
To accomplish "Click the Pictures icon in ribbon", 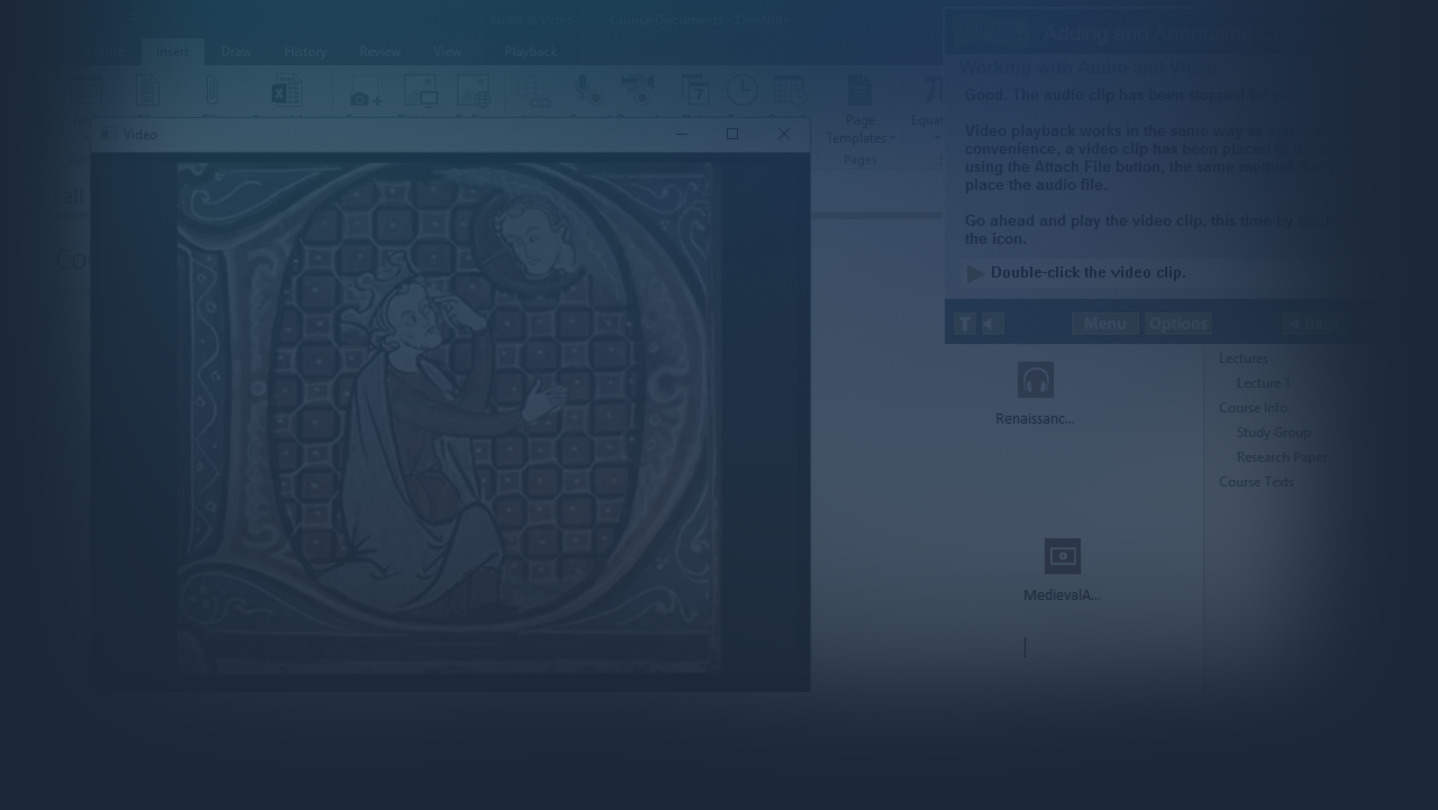I will (x=420, y=91).
